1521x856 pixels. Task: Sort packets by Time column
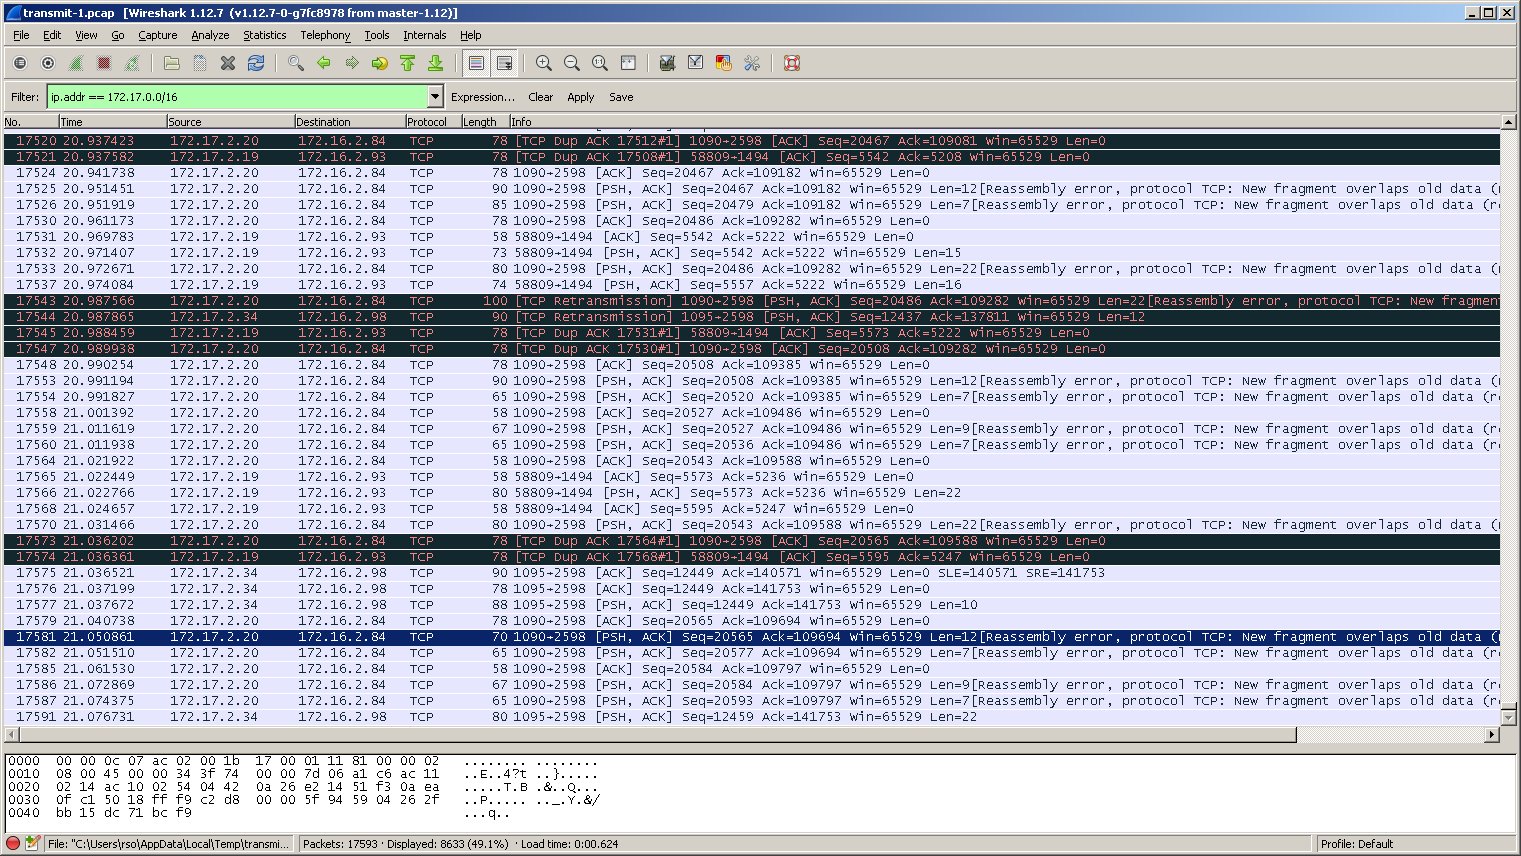(x=111, y=122)
